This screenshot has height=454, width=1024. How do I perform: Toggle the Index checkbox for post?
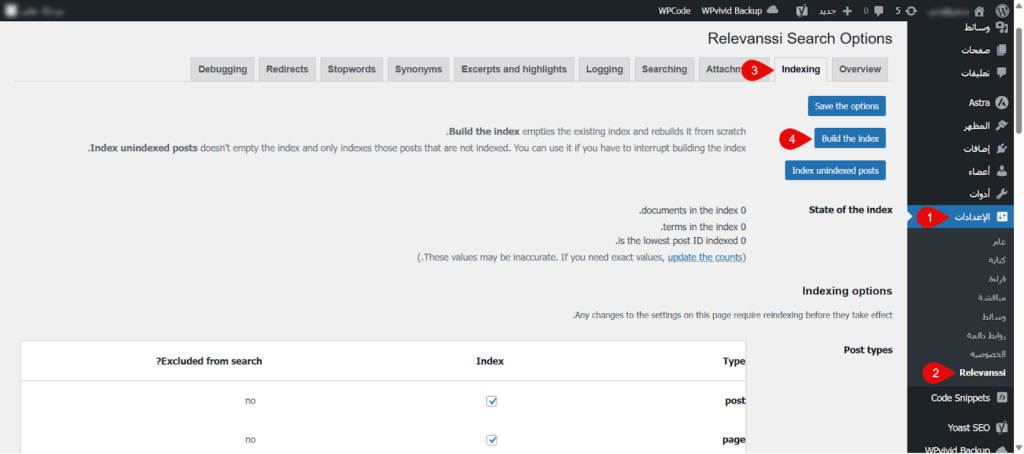492,401
